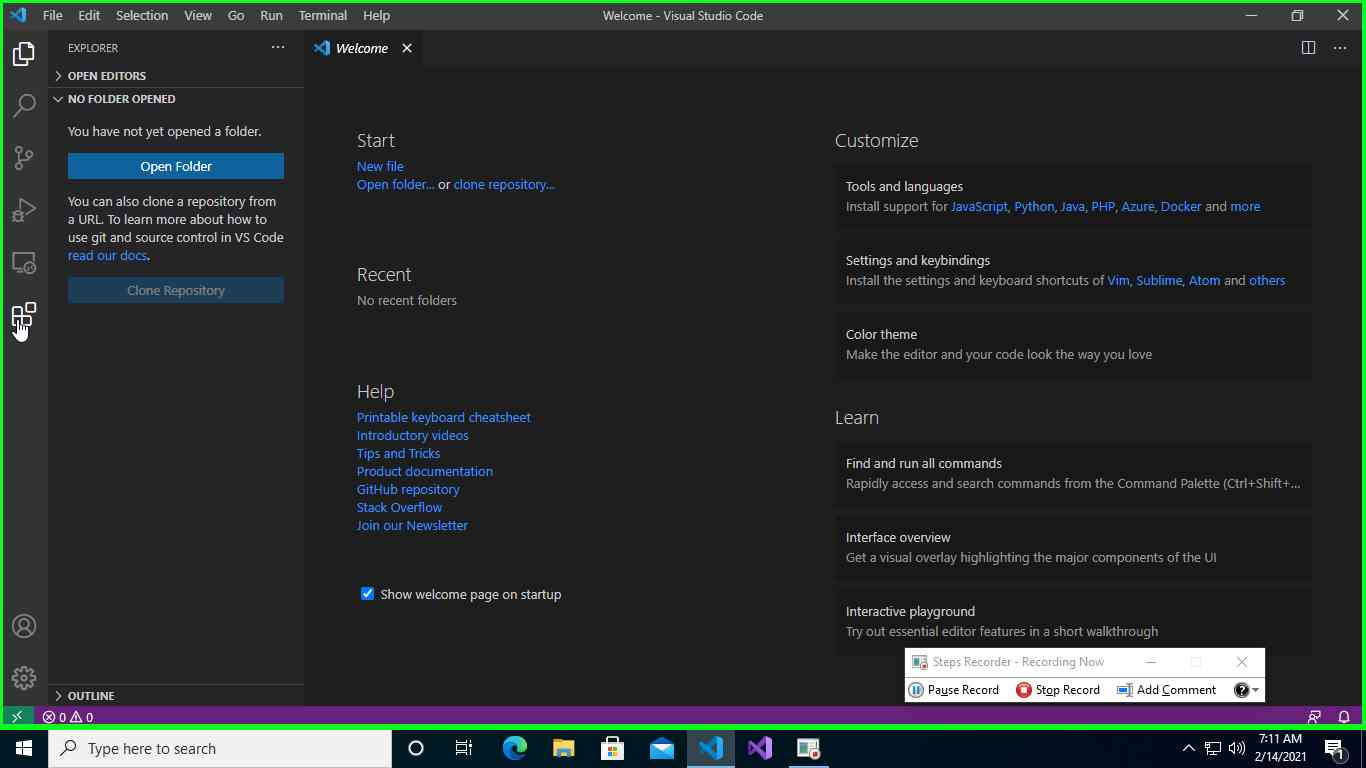Click the remote window indicator in status bar
The image size is (1366, 768).
pos(17,716)
